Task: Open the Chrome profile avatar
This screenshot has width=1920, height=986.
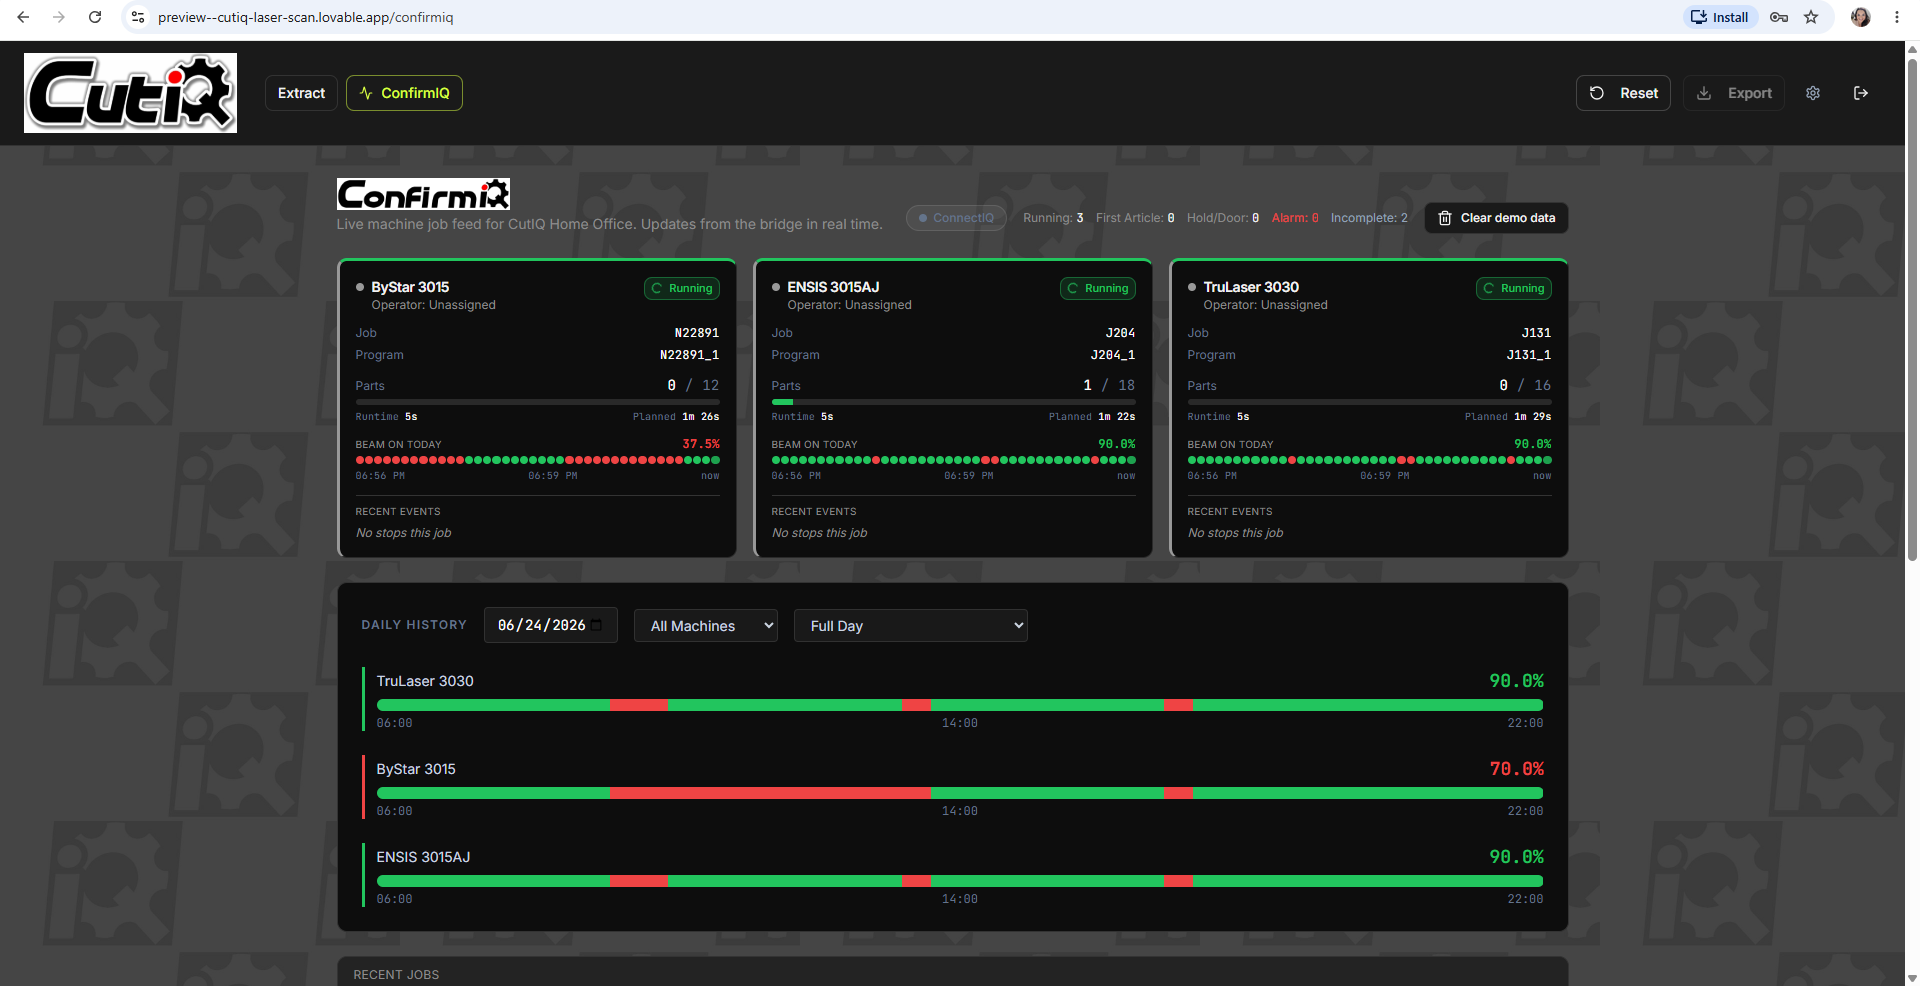Action: 1861,17
